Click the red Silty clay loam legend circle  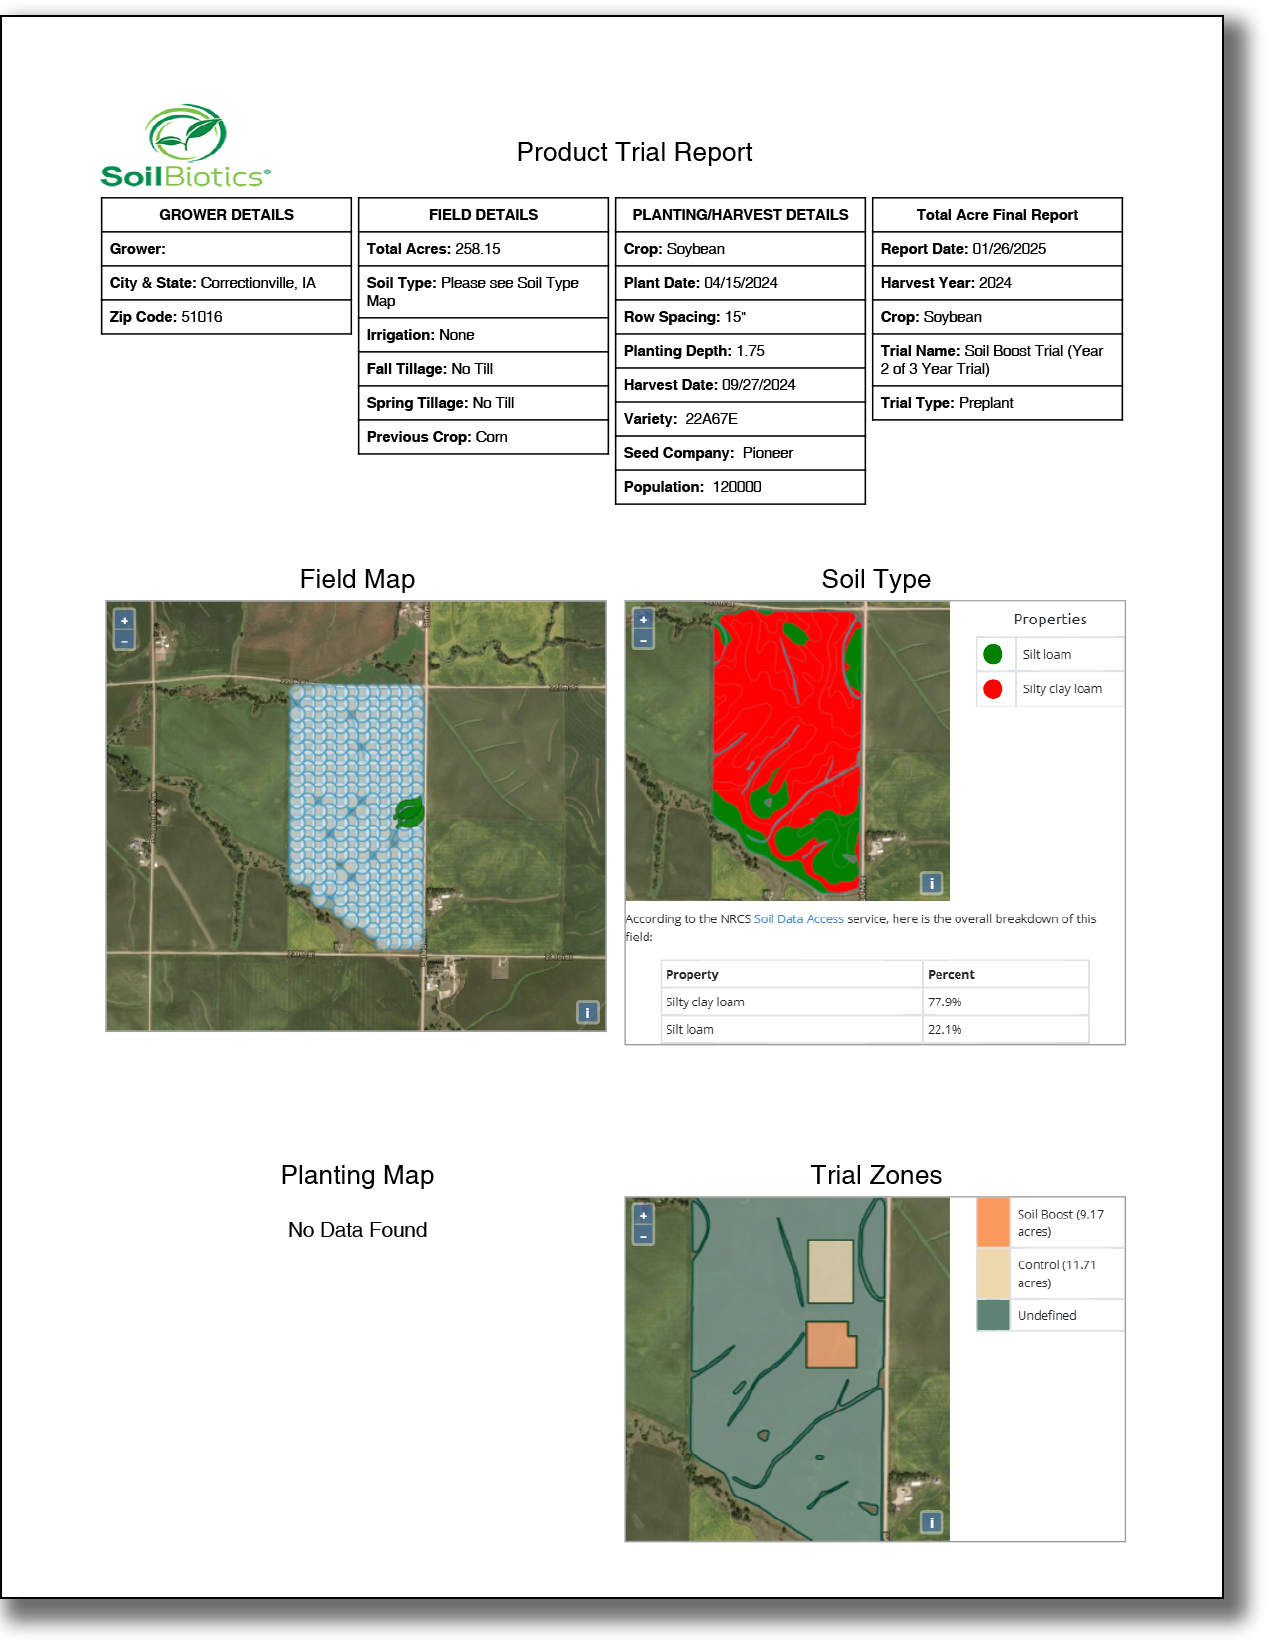click(992, 688)
